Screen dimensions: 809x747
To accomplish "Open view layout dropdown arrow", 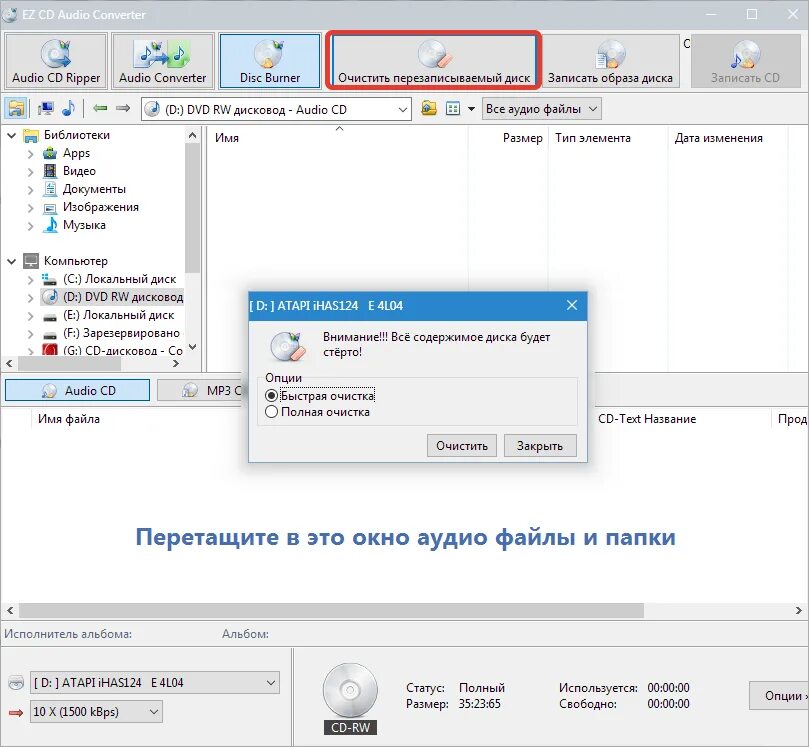I will coord(471,109).
